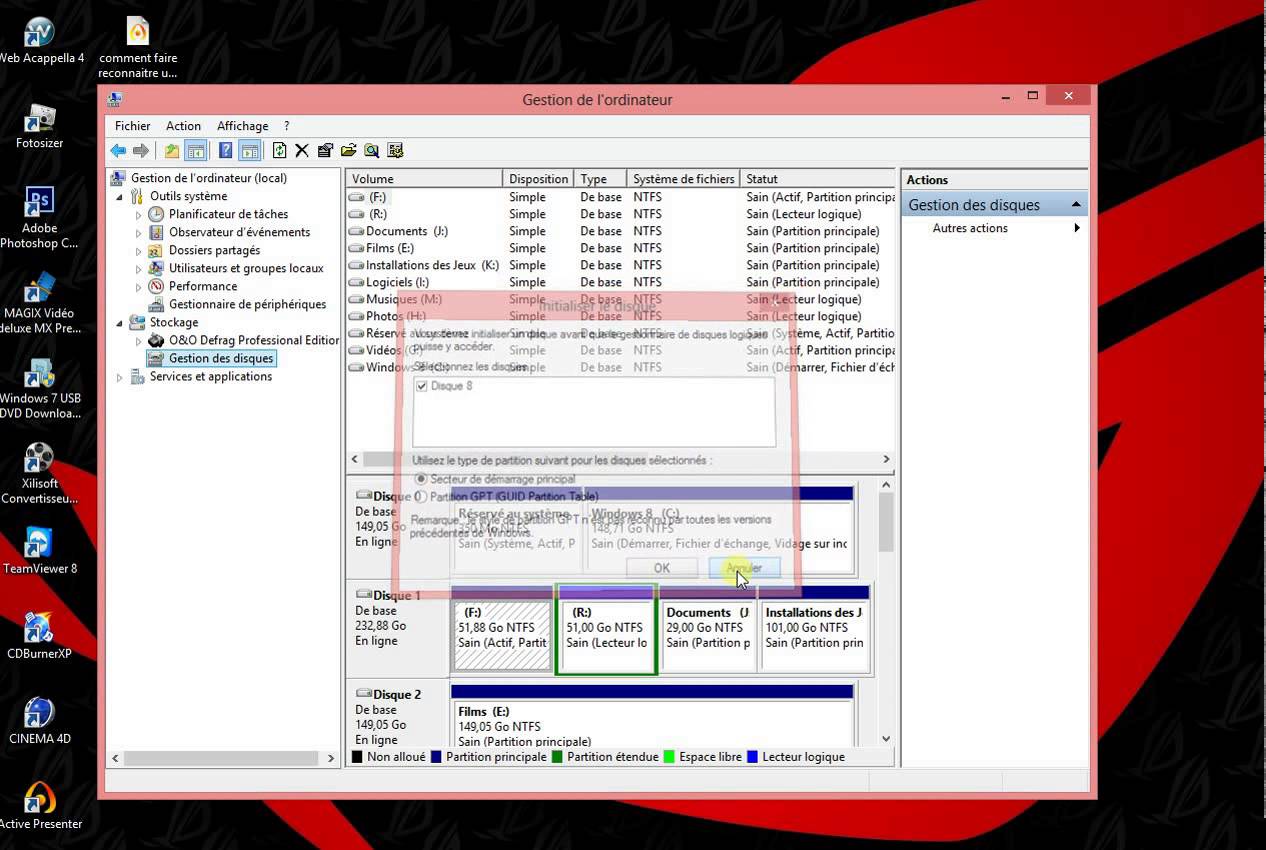Open the Action menu

(x=183, y=126)
